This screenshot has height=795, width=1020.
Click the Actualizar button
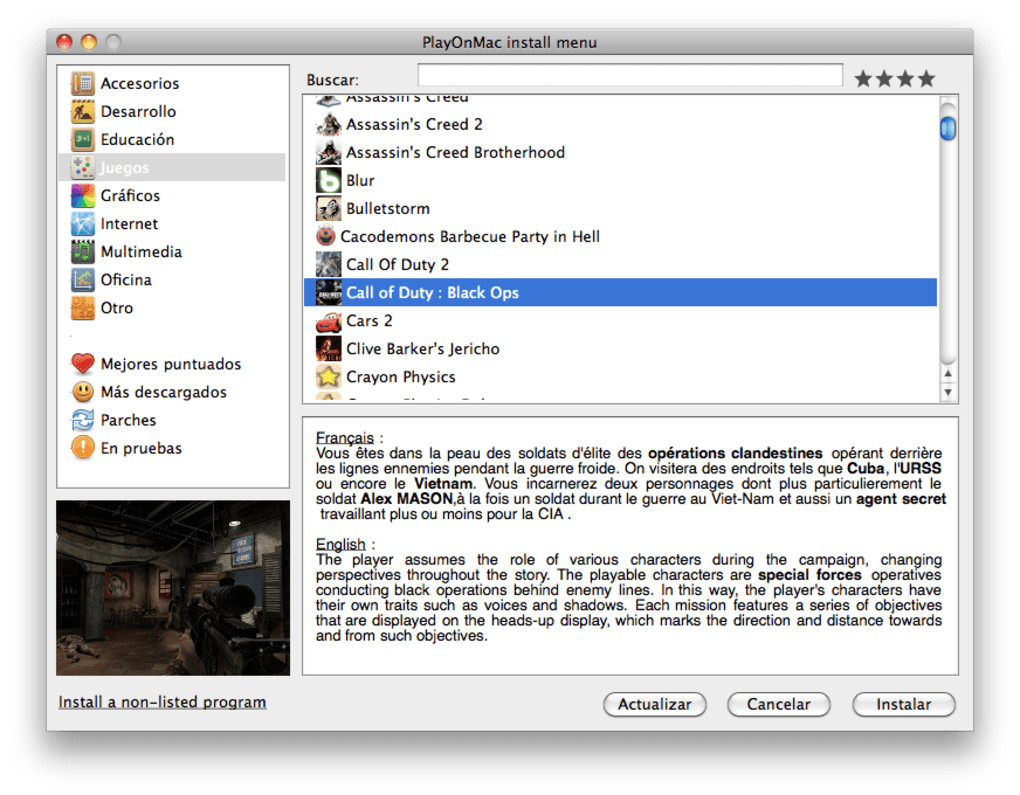(654, 704)
